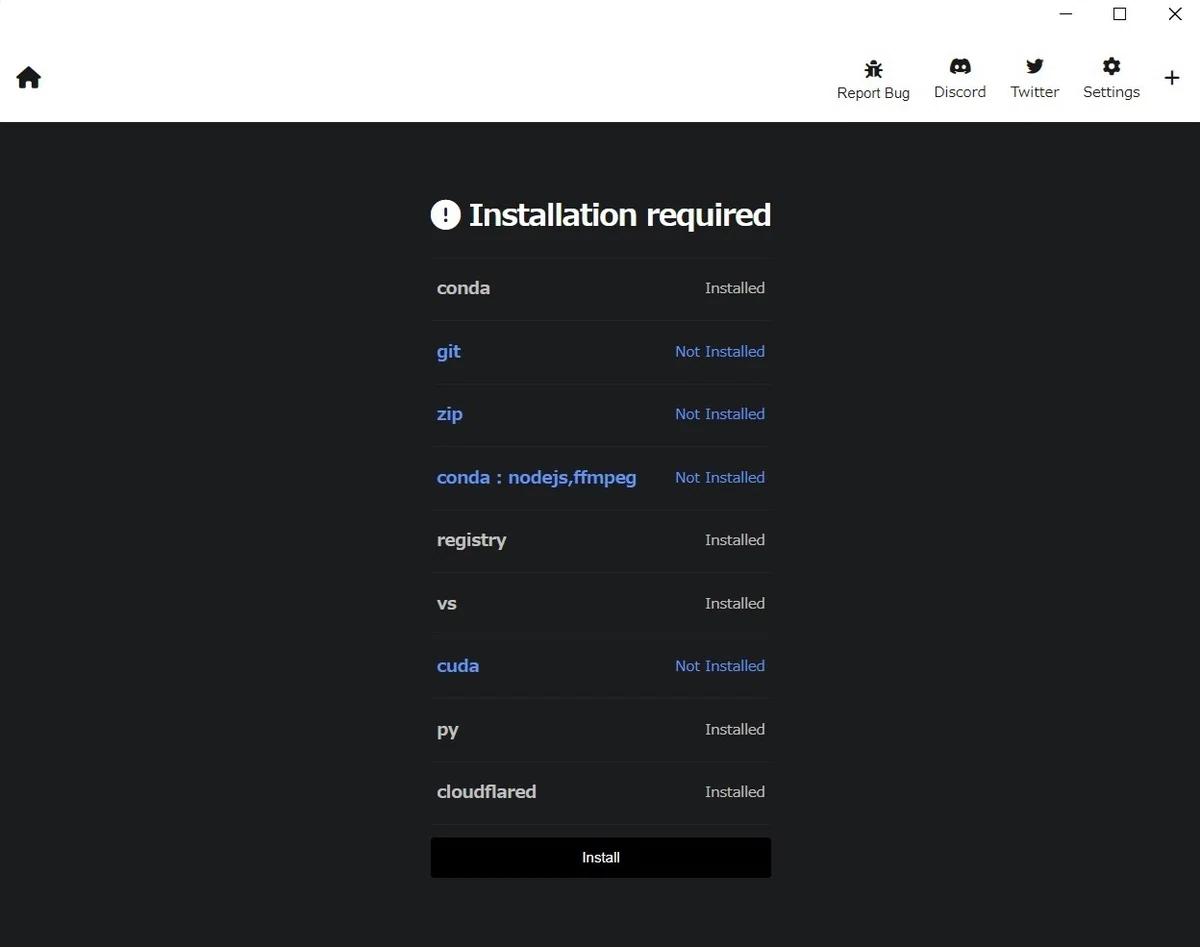Go to the home screen icon
The width and height of the screenshot is (1200, 947).
[x=28, y=78]
